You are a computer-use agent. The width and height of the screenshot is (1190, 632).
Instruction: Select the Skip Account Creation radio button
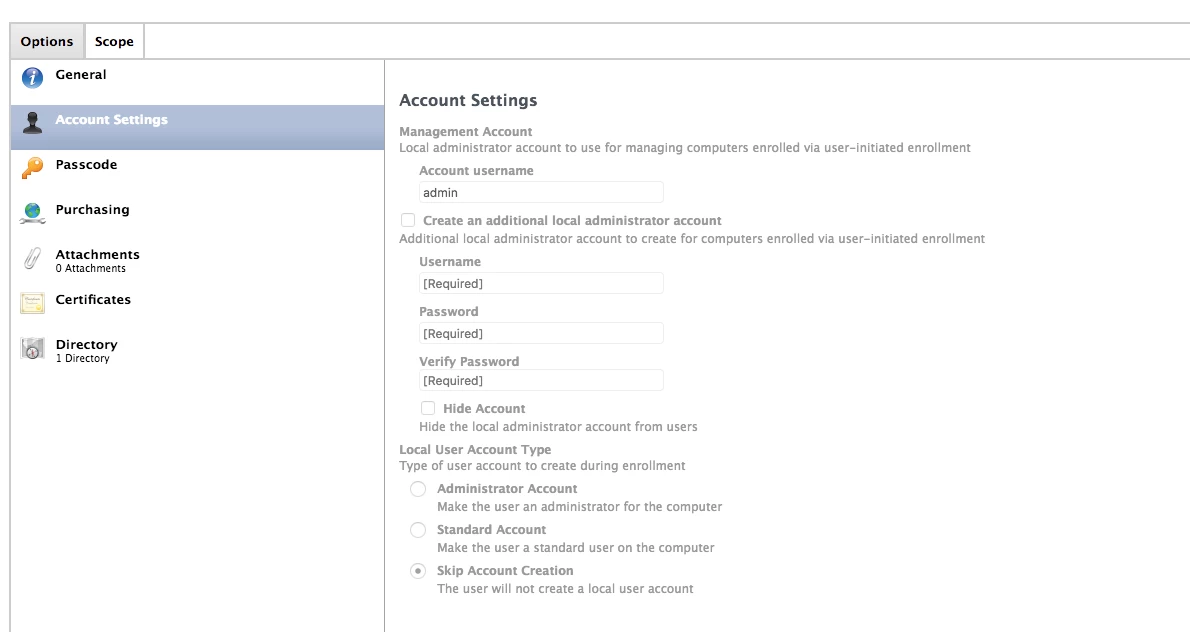(418, 571)
